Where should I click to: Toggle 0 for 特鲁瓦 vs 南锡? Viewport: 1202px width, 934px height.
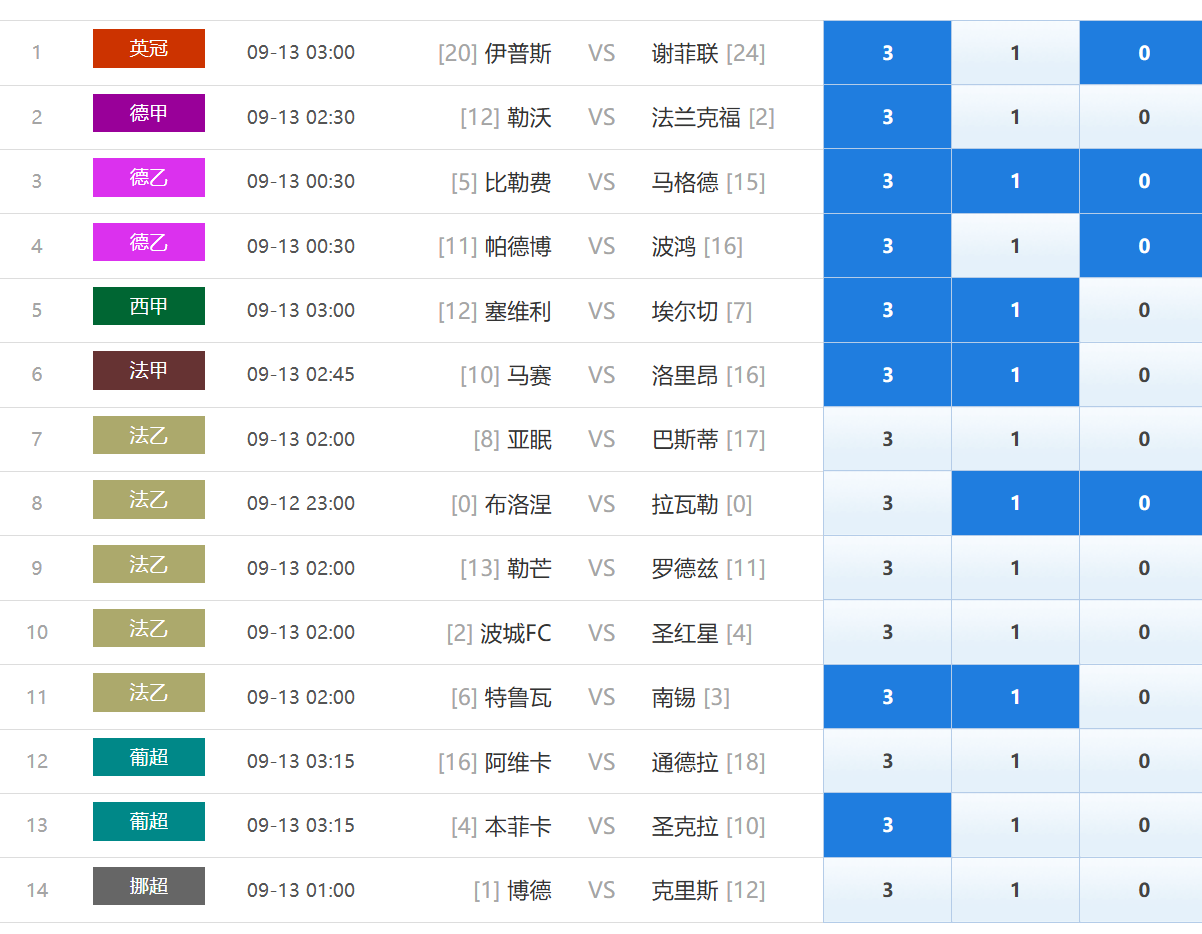1143,697
